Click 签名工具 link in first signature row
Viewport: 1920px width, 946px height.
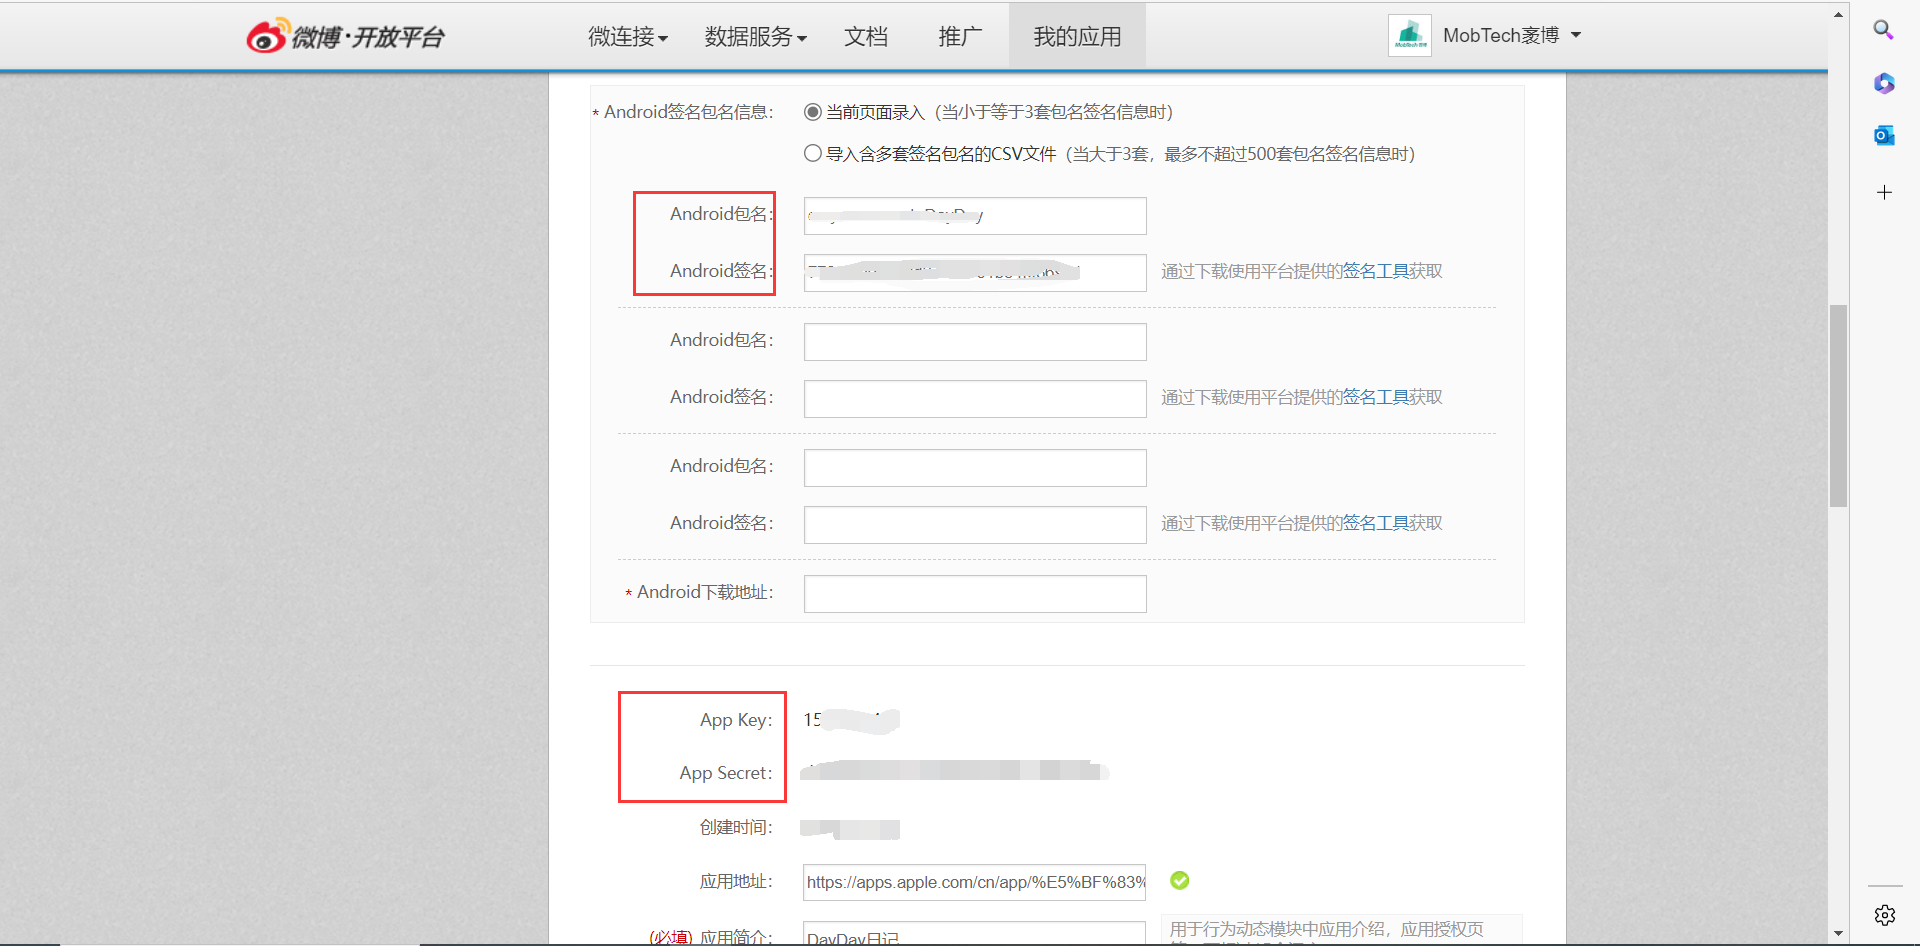[x=1375, y=271]
